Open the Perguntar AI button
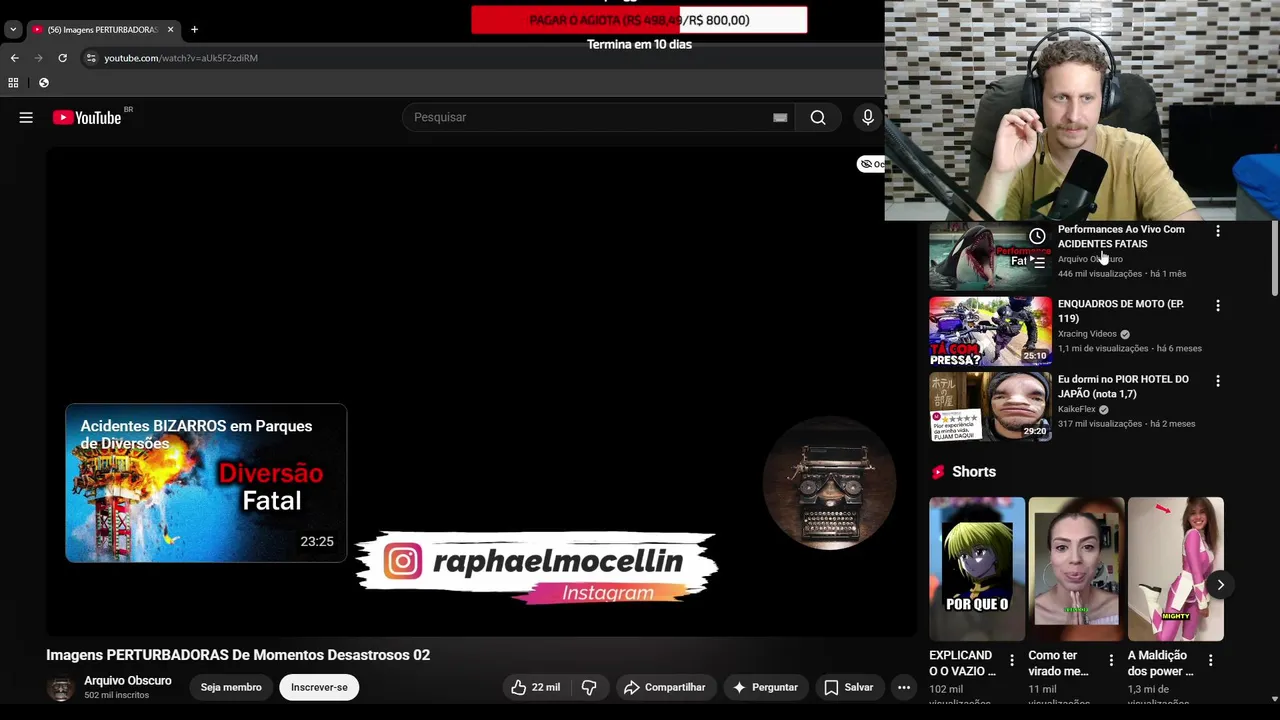This screenshot has height=720, width=1280. (x=765, y=687)
